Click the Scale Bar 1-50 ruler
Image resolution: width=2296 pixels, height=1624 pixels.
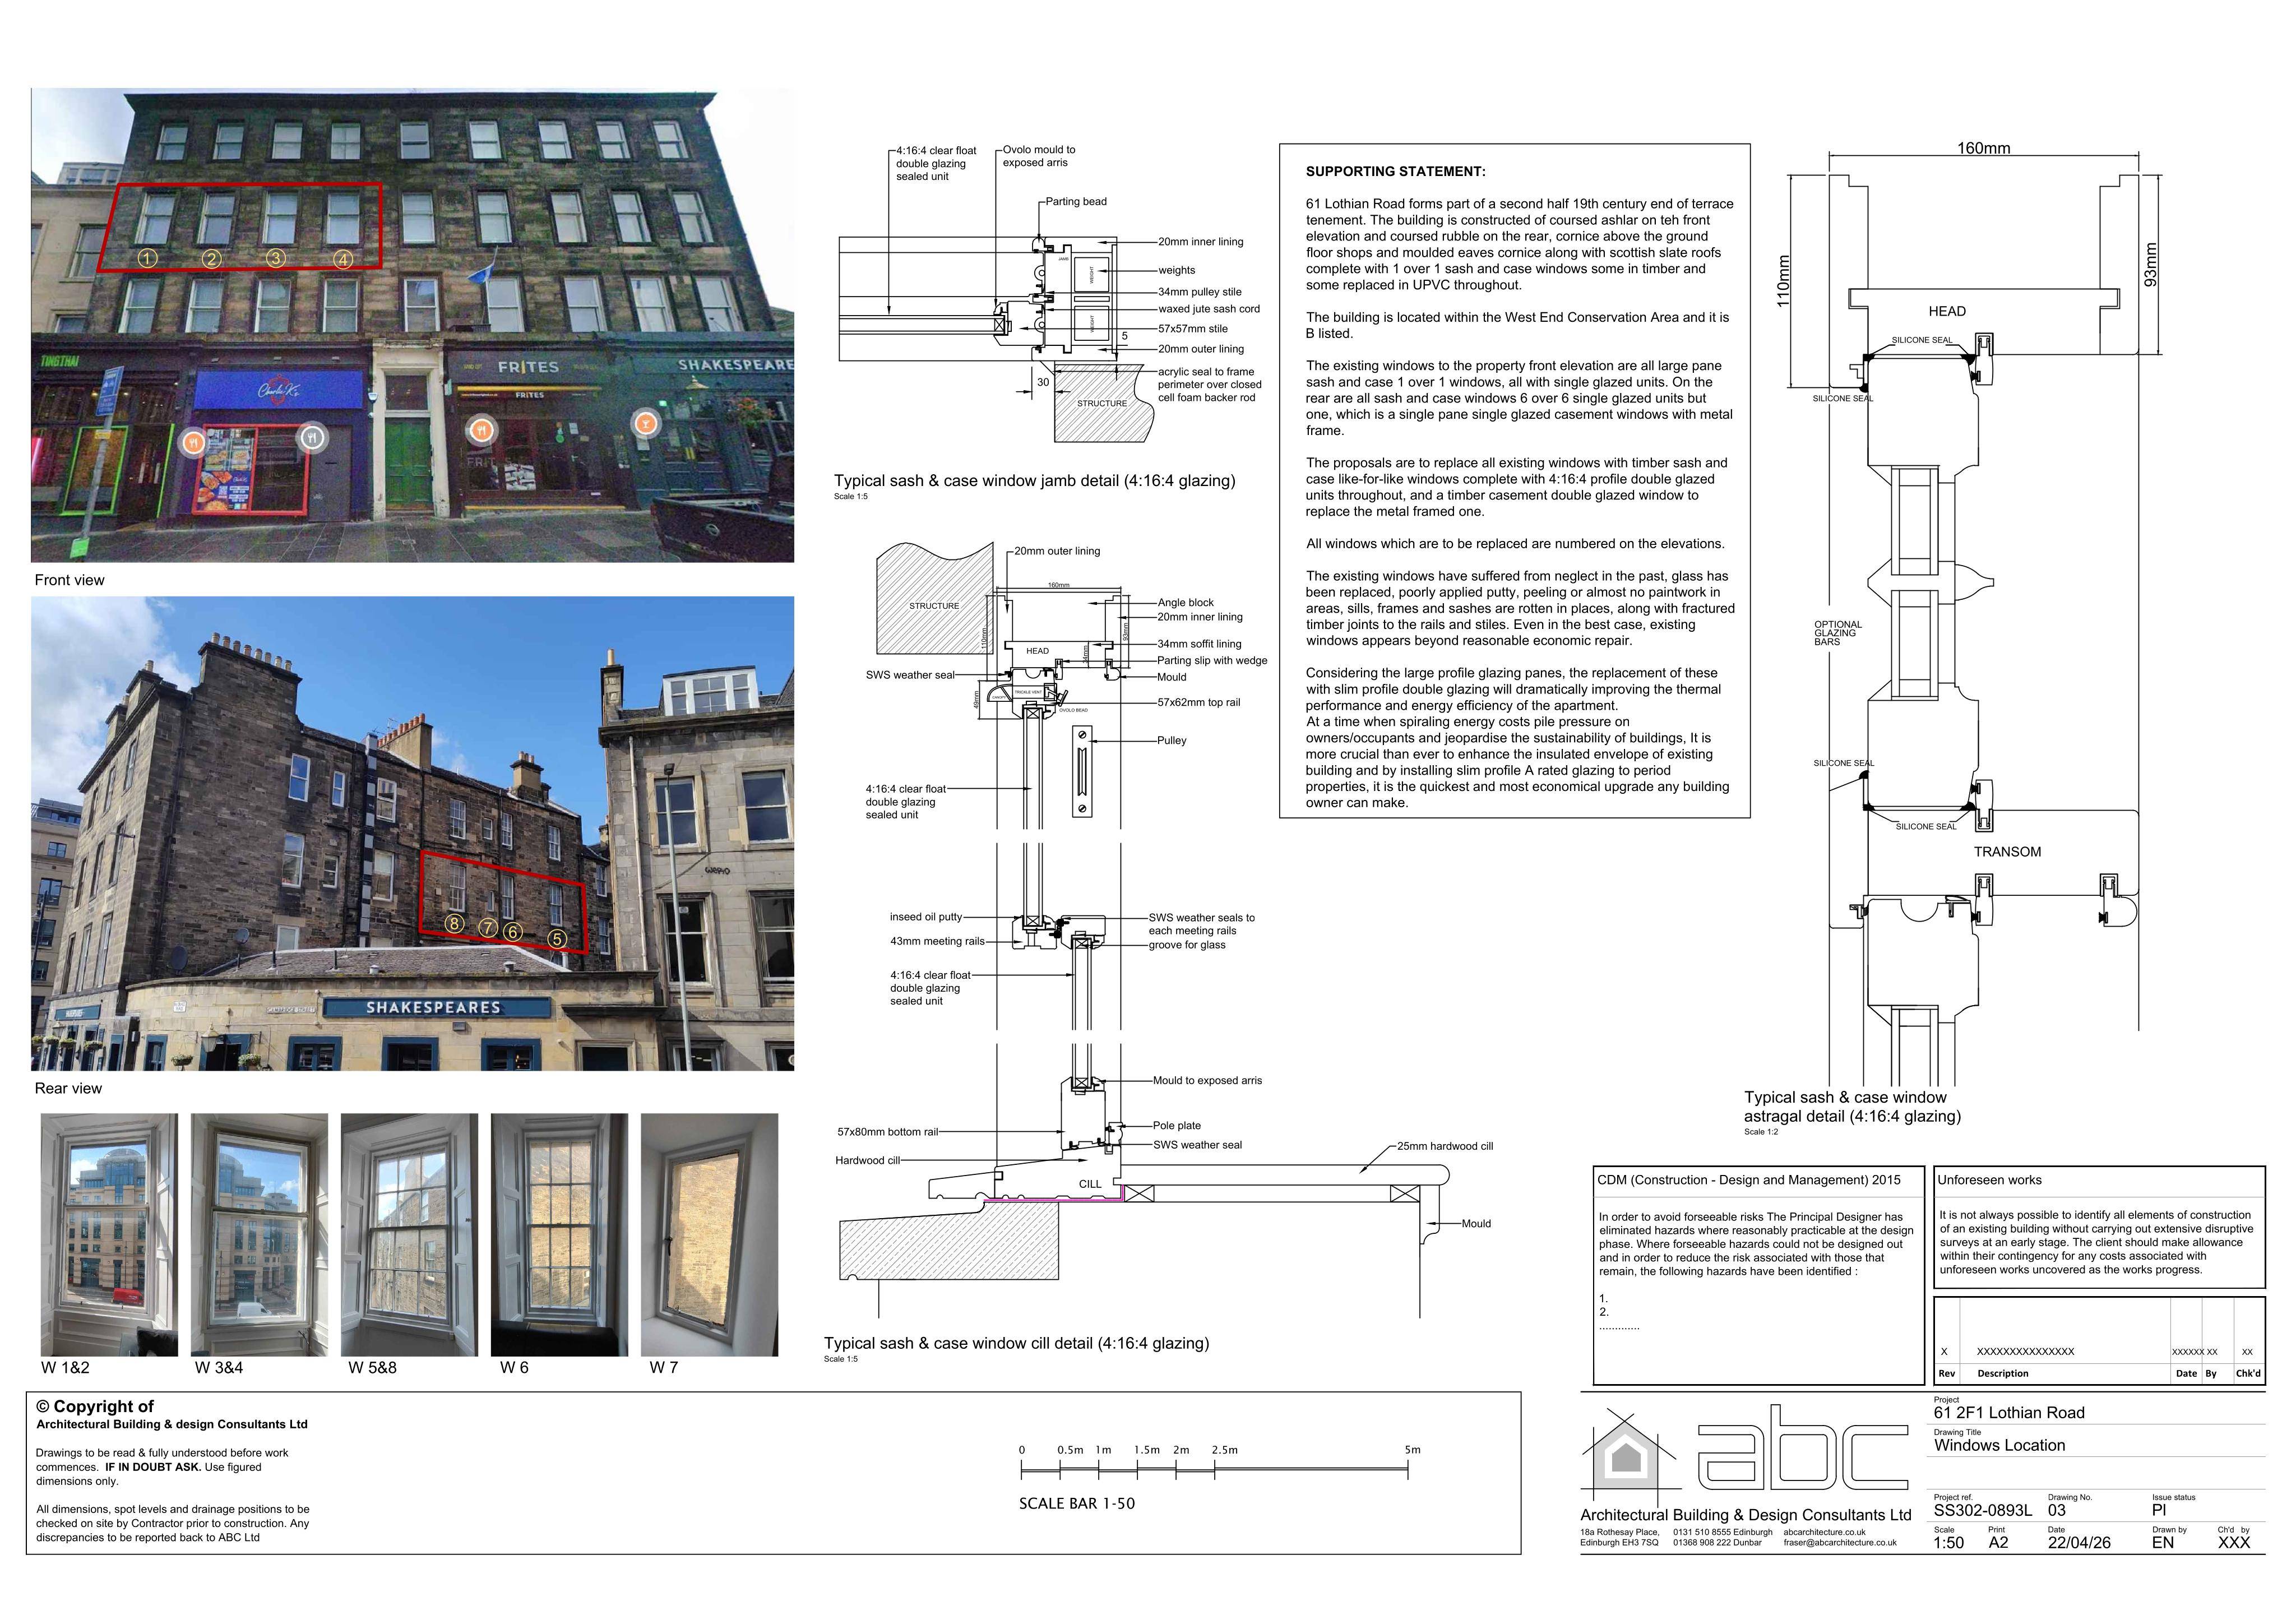click(x=1214, y=1469)
